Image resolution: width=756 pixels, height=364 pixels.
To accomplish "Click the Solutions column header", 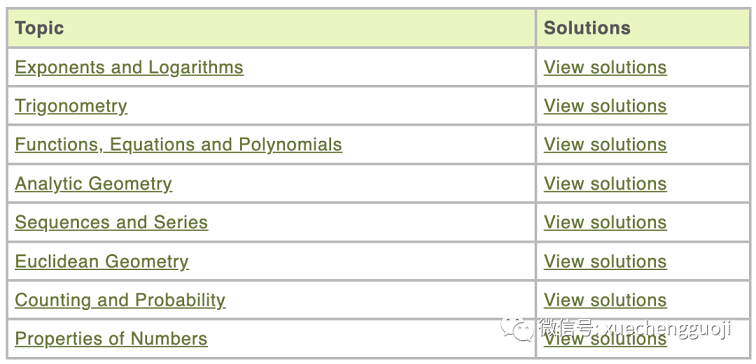I will point(587,28).
